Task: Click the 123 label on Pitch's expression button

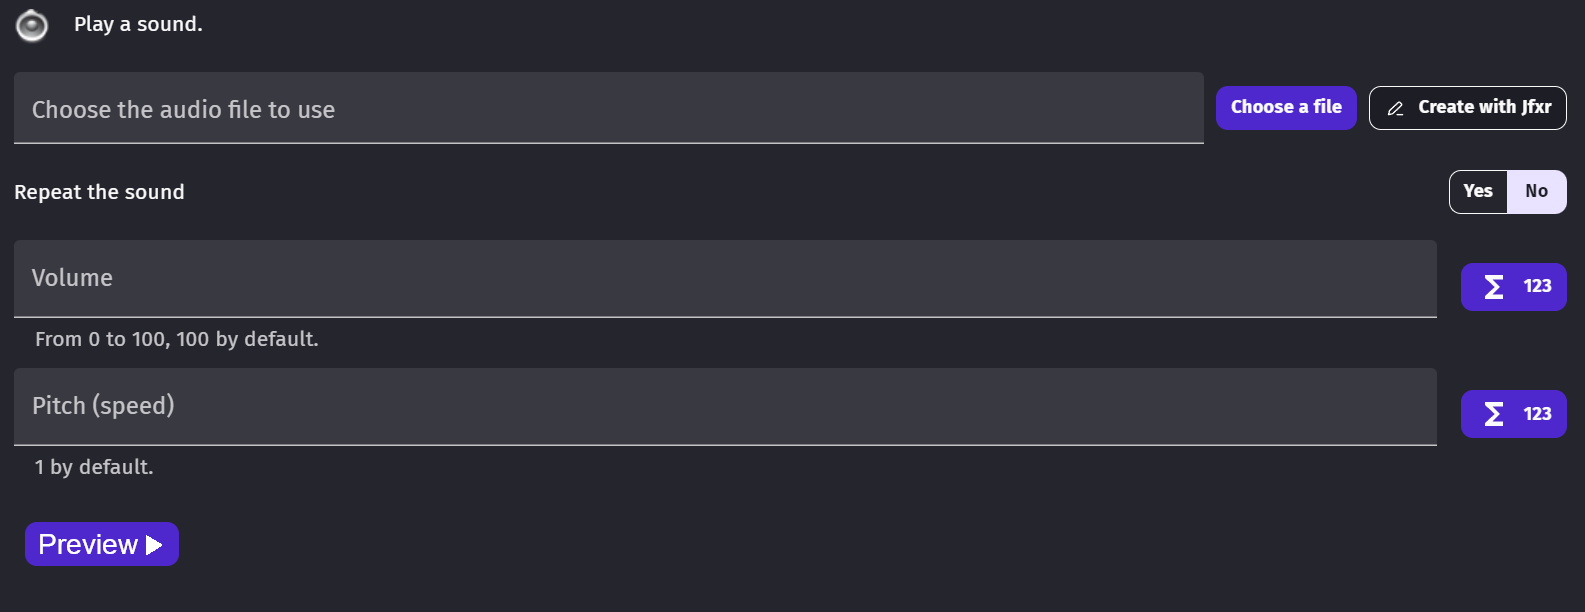Action: [x=1537, y=414]
